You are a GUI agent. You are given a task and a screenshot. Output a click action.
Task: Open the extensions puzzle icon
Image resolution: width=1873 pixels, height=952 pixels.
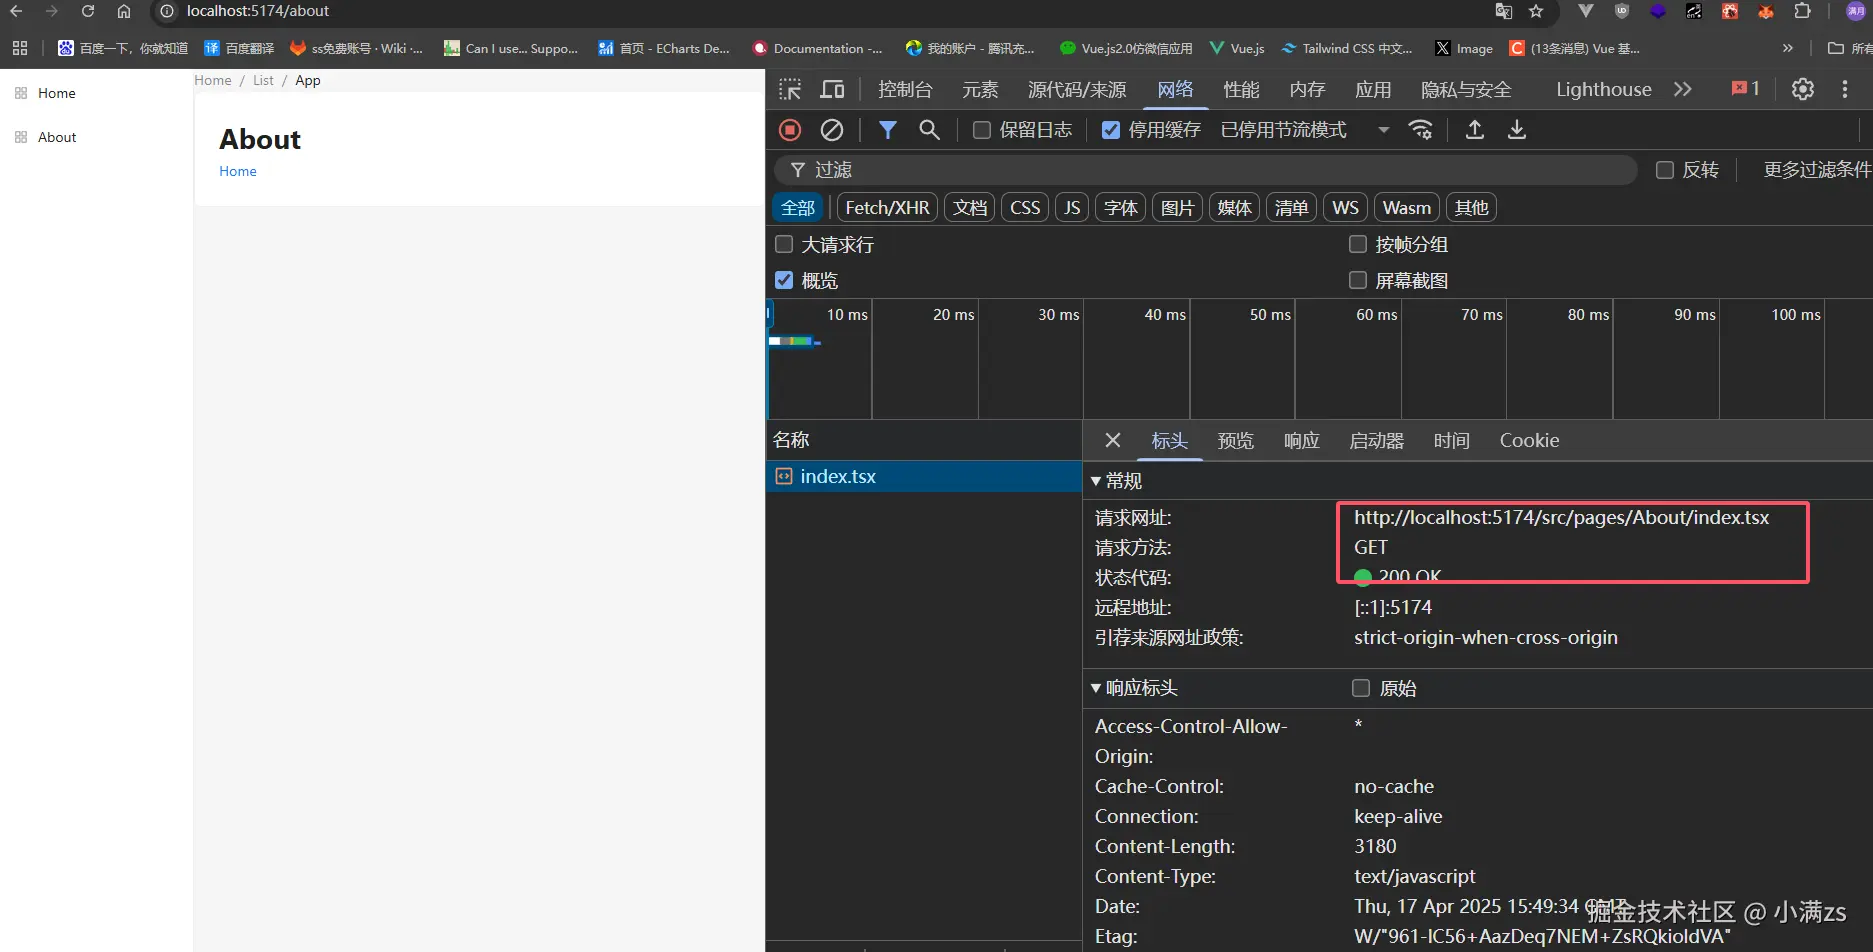click(x=1802, y=11)
